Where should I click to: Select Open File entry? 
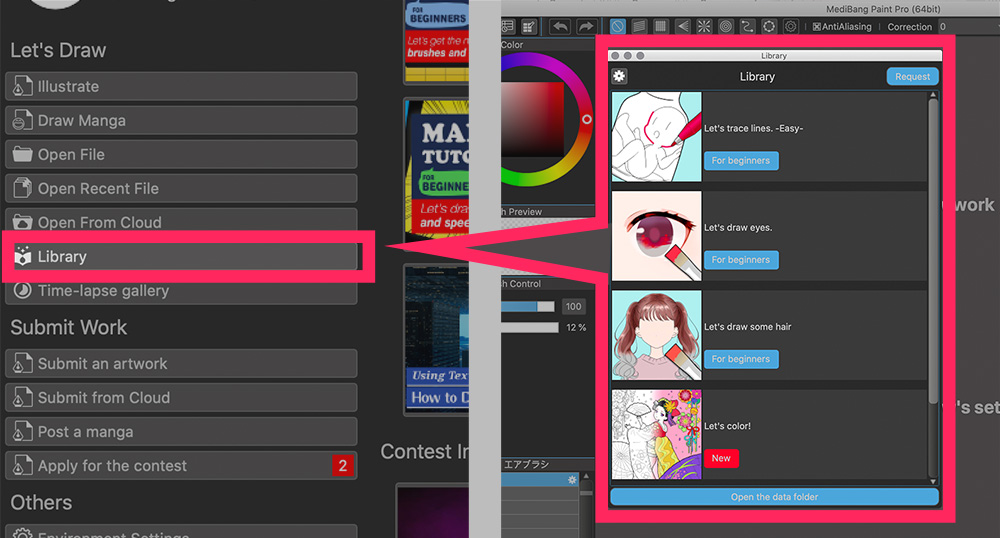click(x=181, y=154)
